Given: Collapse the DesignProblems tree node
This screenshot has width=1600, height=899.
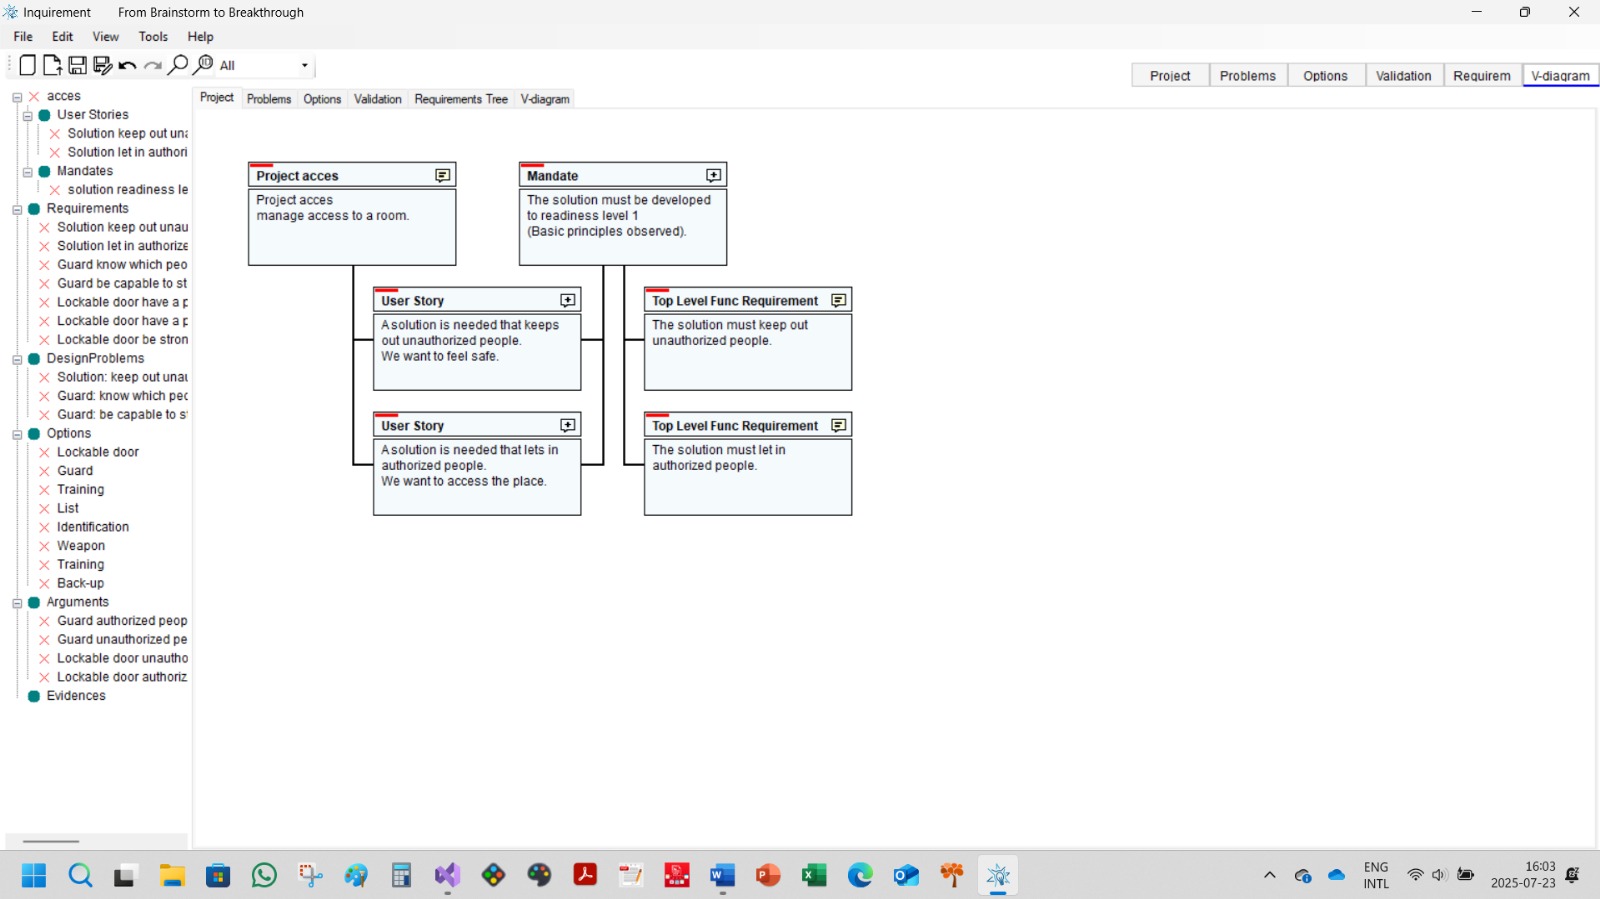Looking at the screenshot, I should click(x=17, y=360).
